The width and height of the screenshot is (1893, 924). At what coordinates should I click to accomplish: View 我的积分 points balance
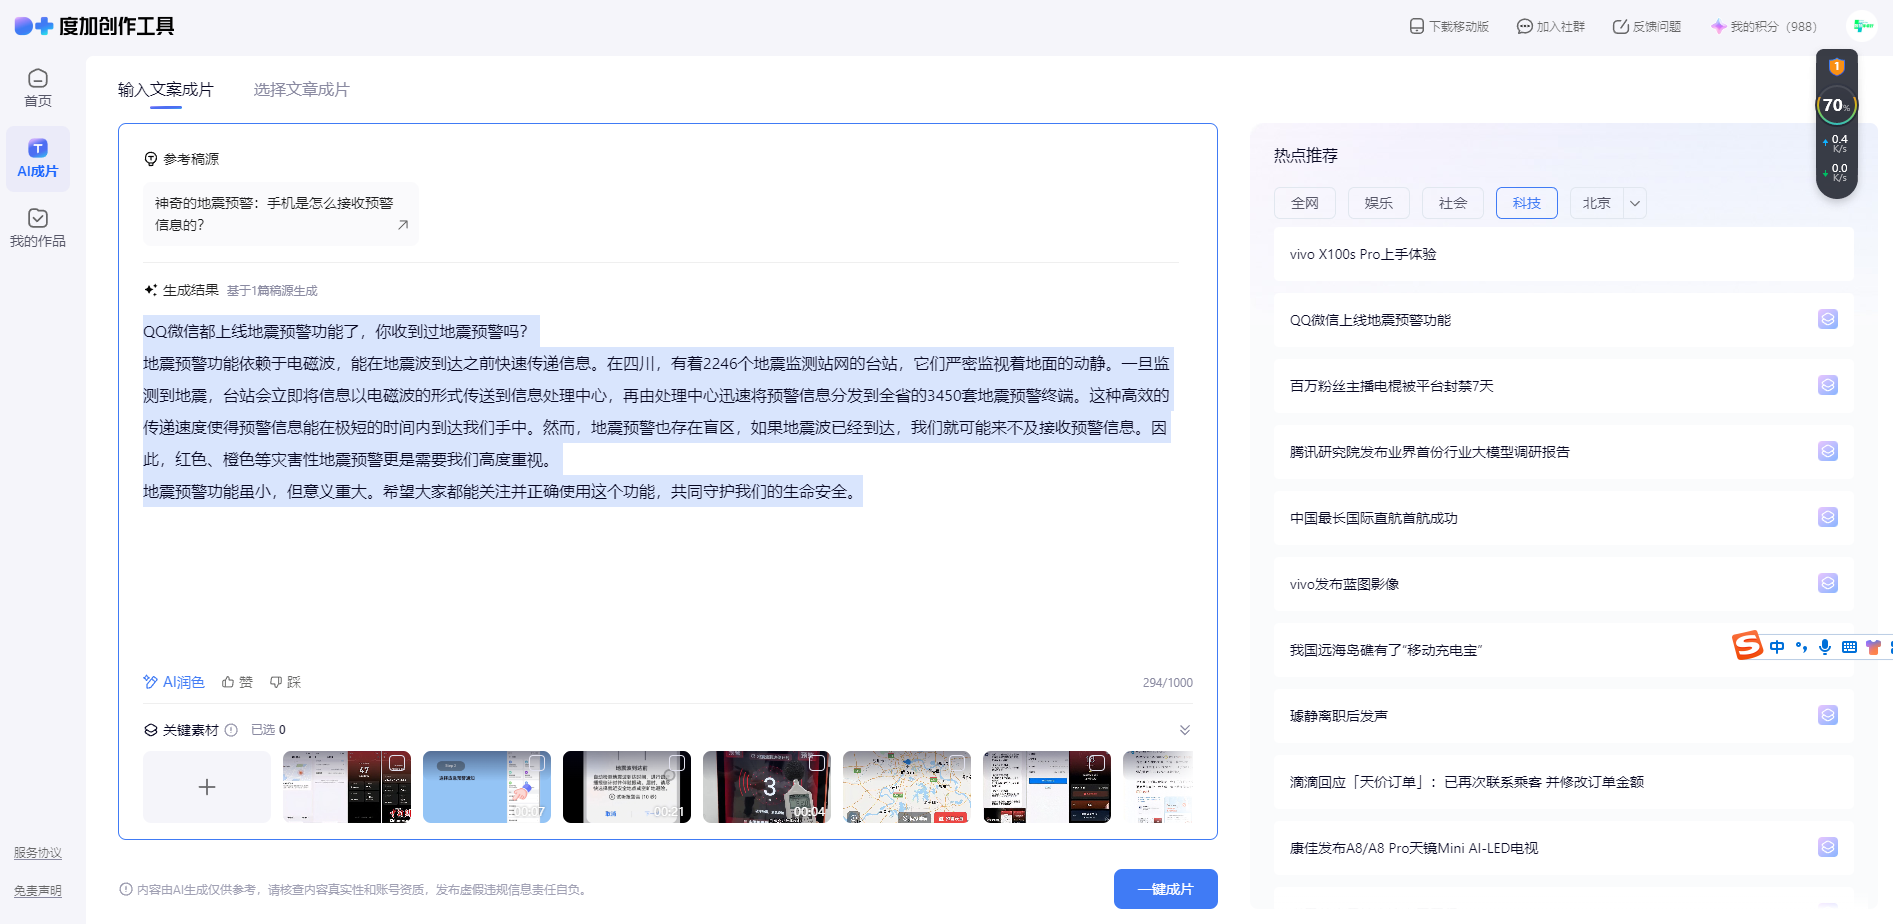click(x=1764, y=27)
